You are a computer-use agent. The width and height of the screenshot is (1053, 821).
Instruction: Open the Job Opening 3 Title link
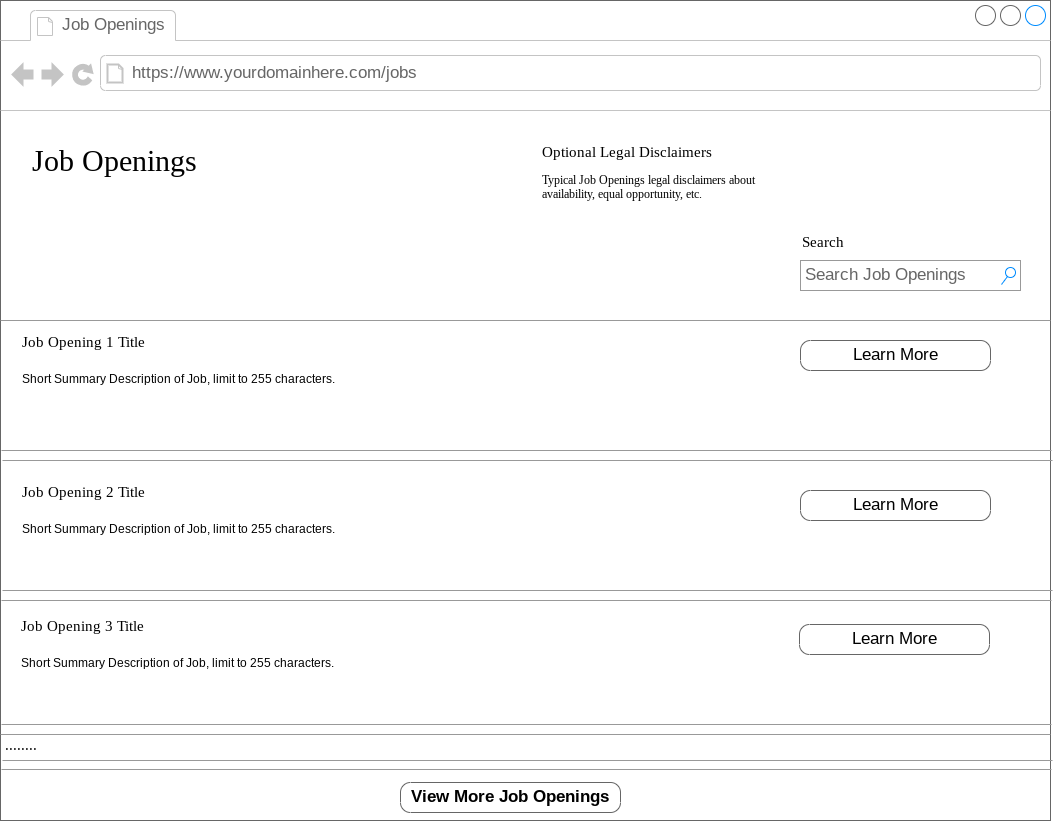click(x=82, y=626)
